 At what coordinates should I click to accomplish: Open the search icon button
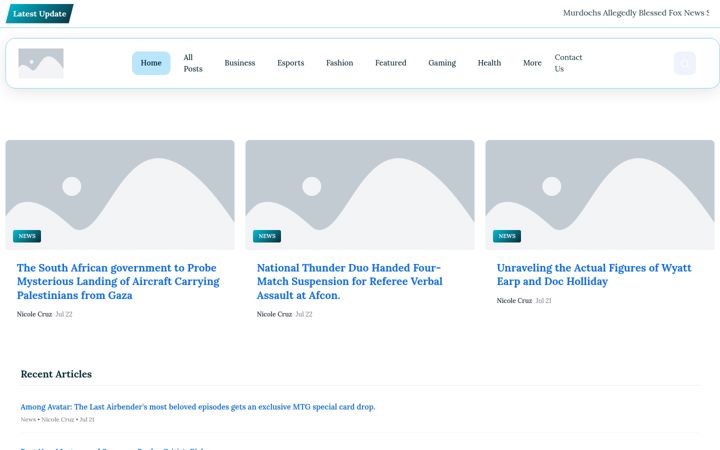685,63
